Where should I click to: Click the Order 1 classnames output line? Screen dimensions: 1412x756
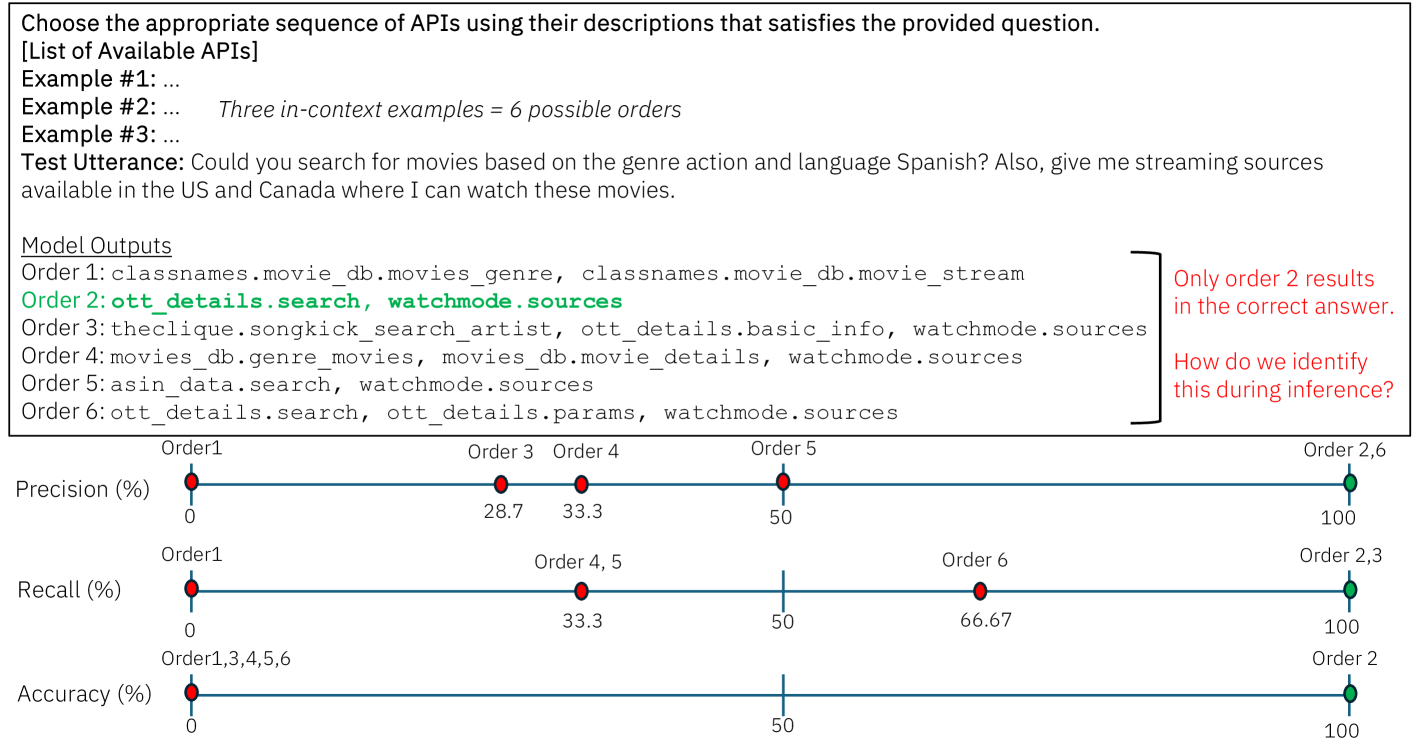coord(523,273)
